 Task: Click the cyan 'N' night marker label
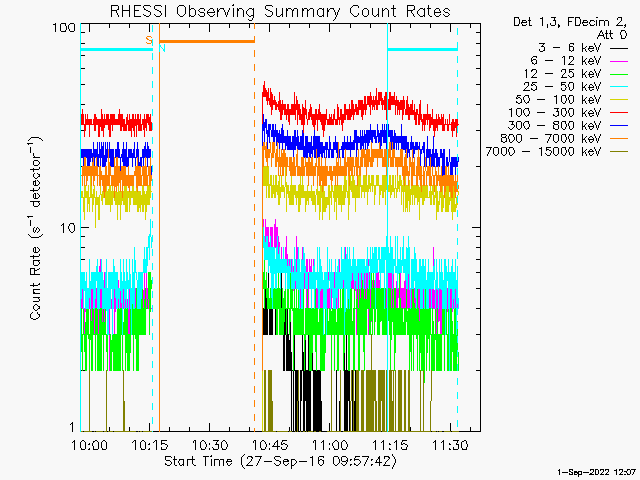[x=162, y=48]
